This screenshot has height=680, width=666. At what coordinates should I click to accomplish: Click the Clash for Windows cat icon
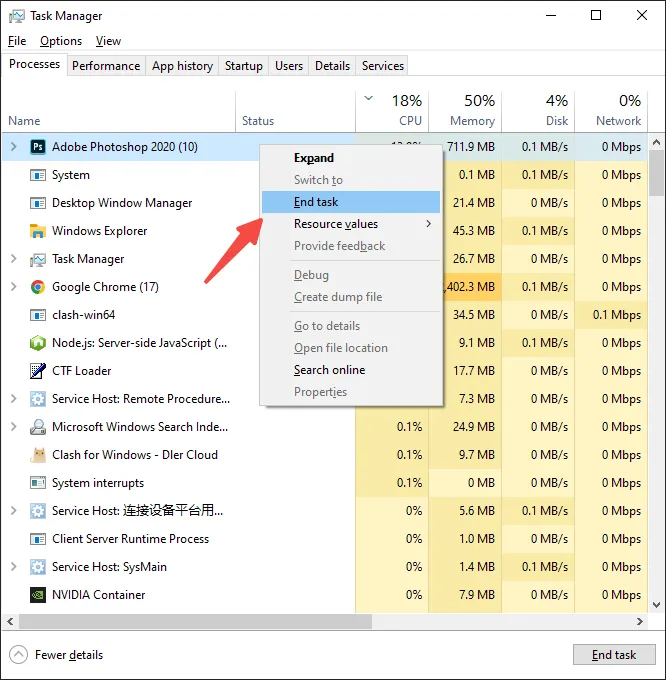click(38, 455)
